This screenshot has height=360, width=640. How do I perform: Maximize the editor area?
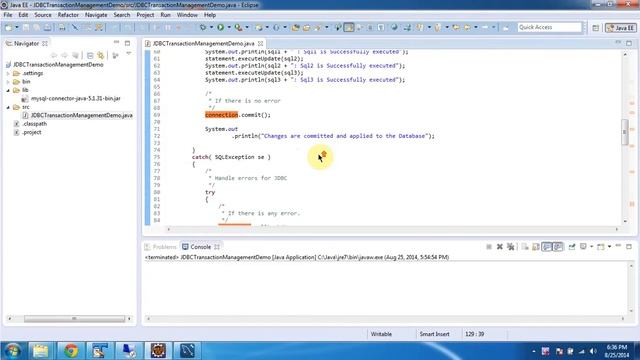pyautogui.click(x=629, y=42)
